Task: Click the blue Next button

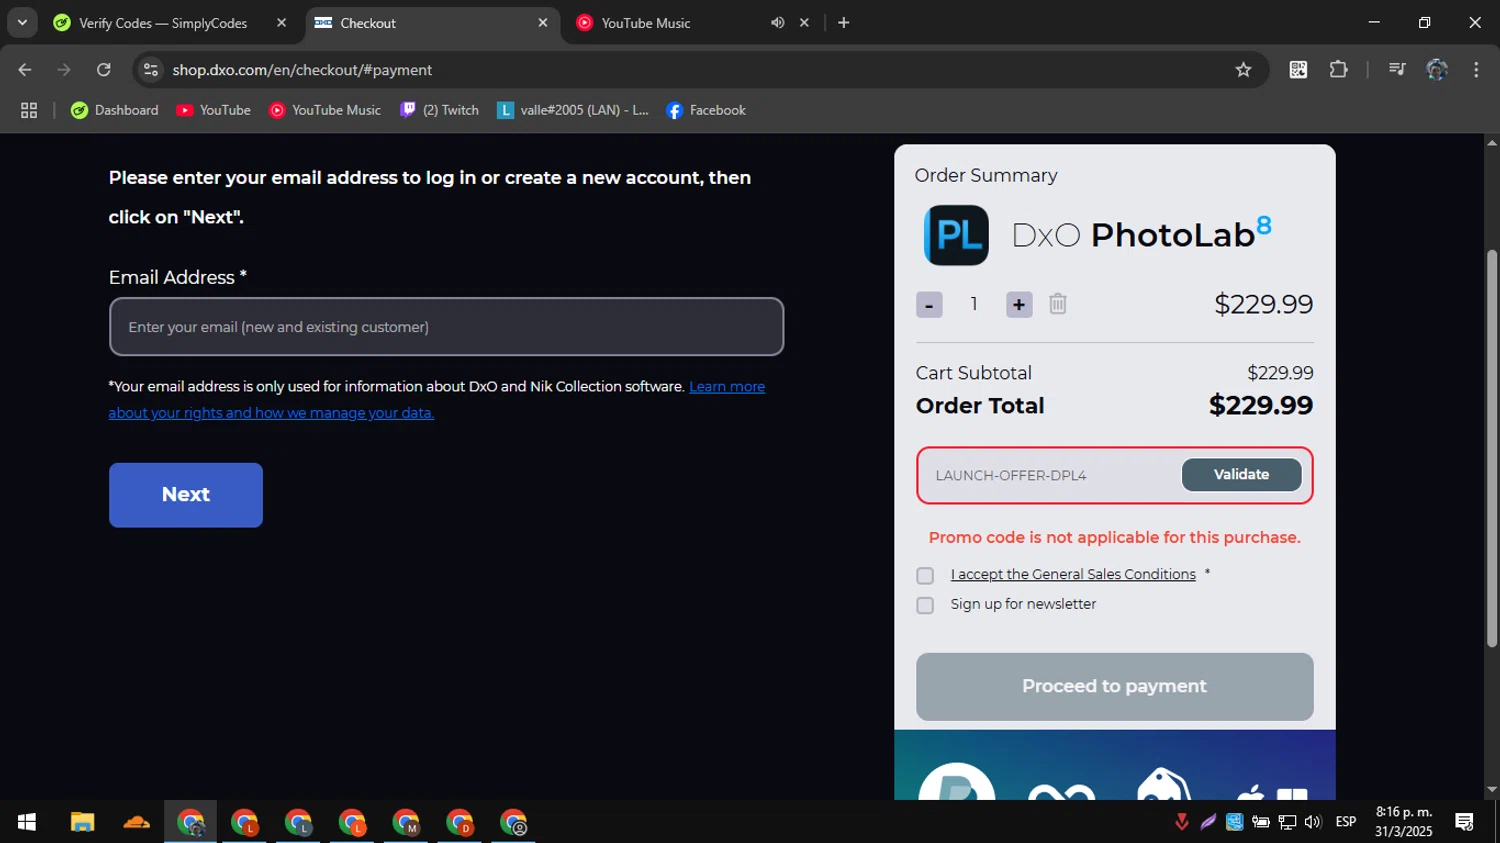Action: click(186, 495)
